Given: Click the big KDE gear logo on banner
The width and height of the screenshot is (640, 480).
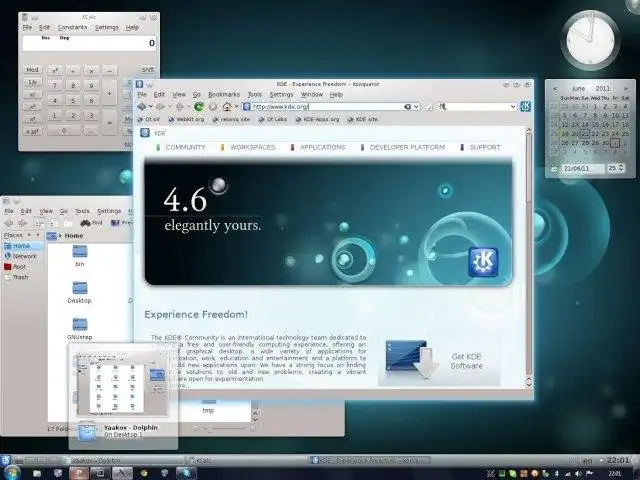Looking at the screenshot, I should coord(484,261).
